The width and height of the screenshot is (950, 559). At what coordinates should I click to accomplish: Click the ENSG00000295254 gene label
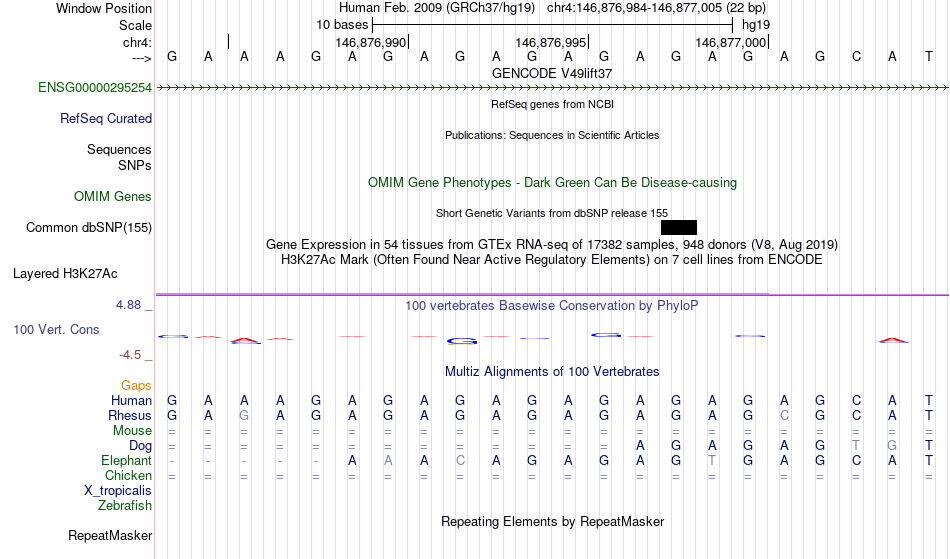coord(95,88)
